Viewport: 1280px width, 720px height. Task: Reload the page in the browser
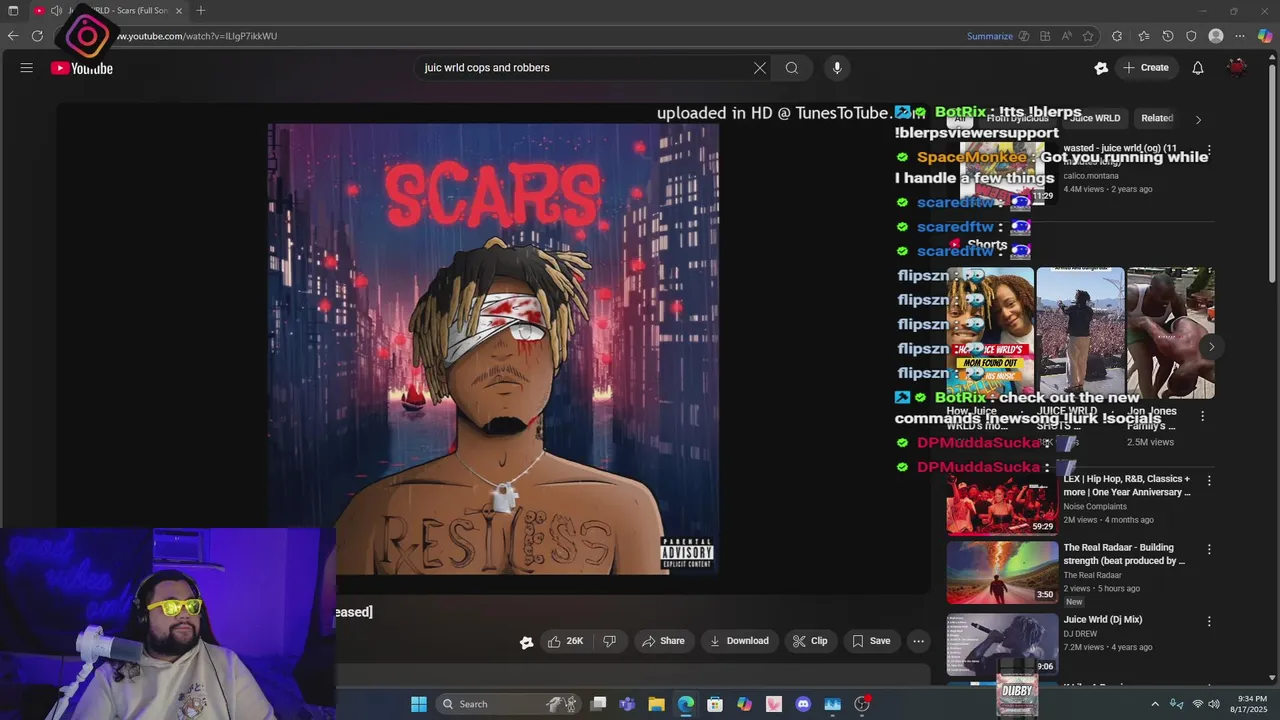(37, 36)
